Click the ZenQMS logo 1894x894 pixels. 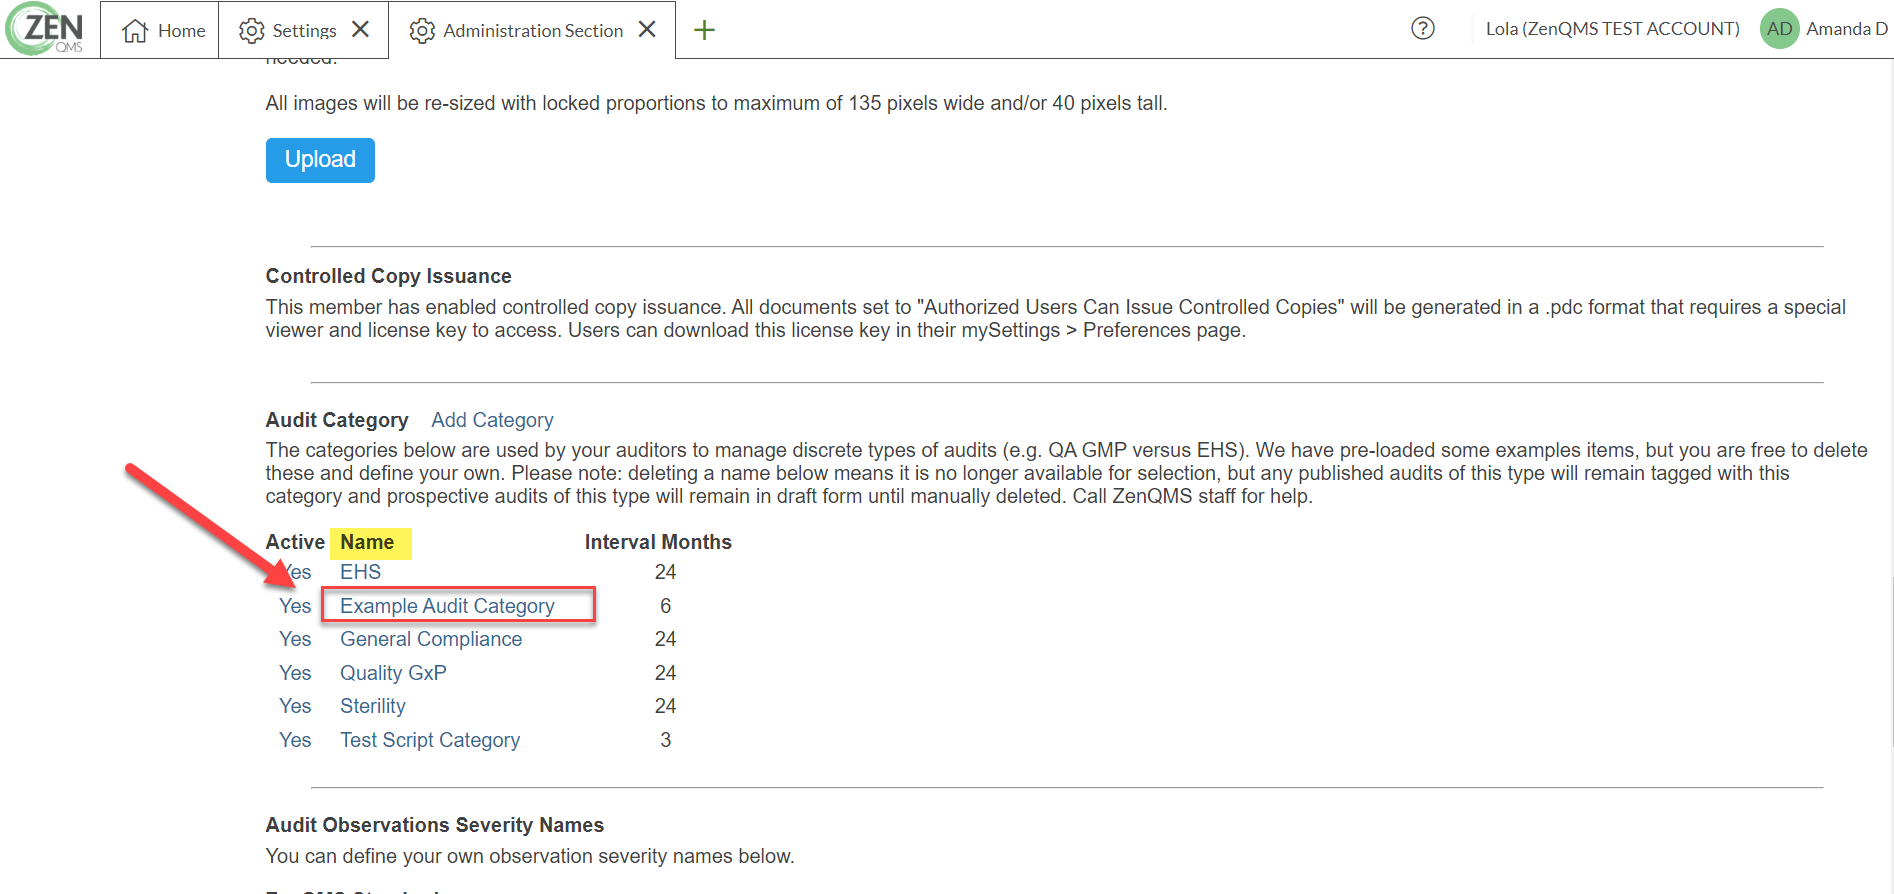46,29
